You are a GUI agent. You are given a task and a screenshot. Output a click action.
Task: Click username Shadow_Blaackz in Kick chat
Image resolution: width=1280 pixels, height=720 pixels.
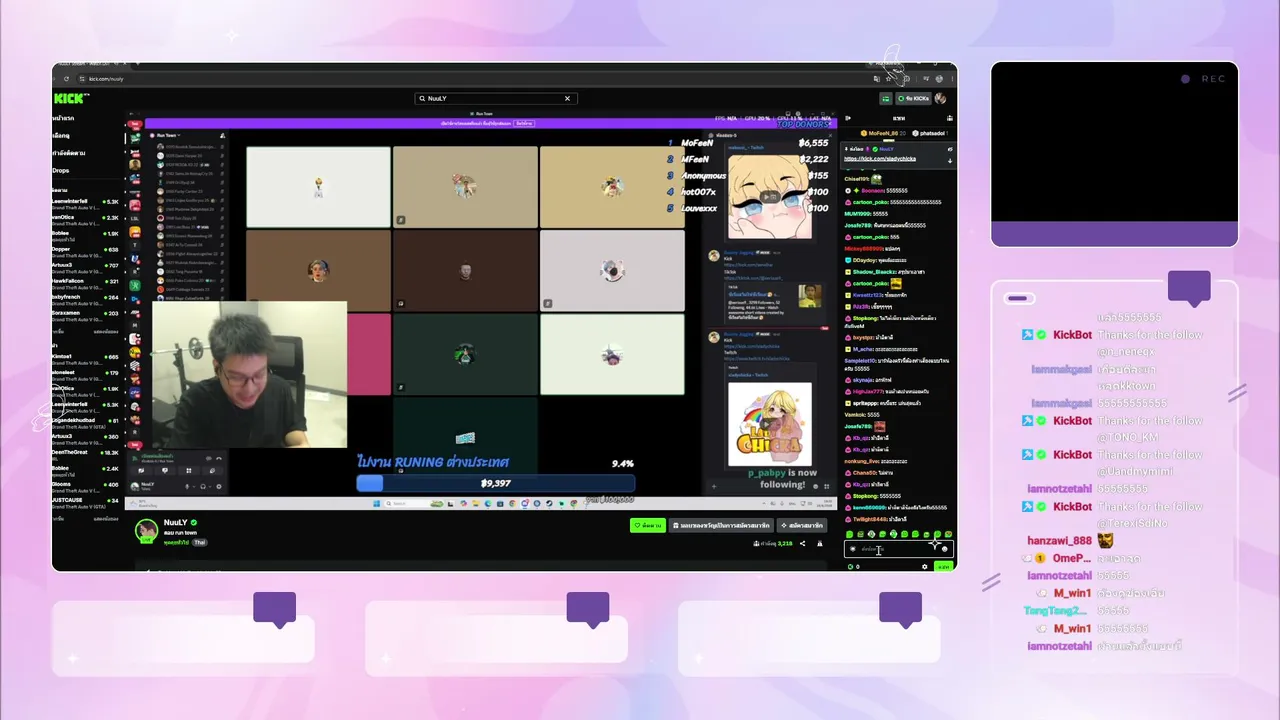pos(874,272)
